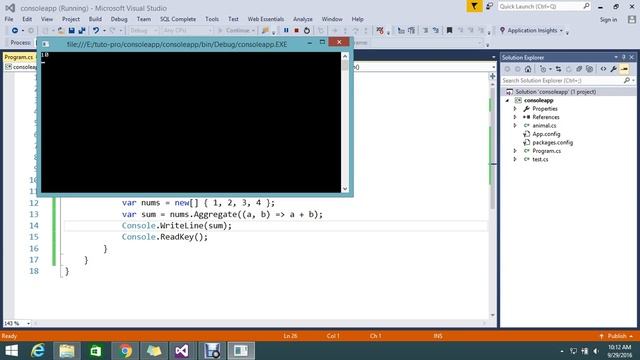This screenshot has width=640, height=360.
Task: Toggle Preview Selected Items in Solution Explorer
Action: (x=624, y=69)
